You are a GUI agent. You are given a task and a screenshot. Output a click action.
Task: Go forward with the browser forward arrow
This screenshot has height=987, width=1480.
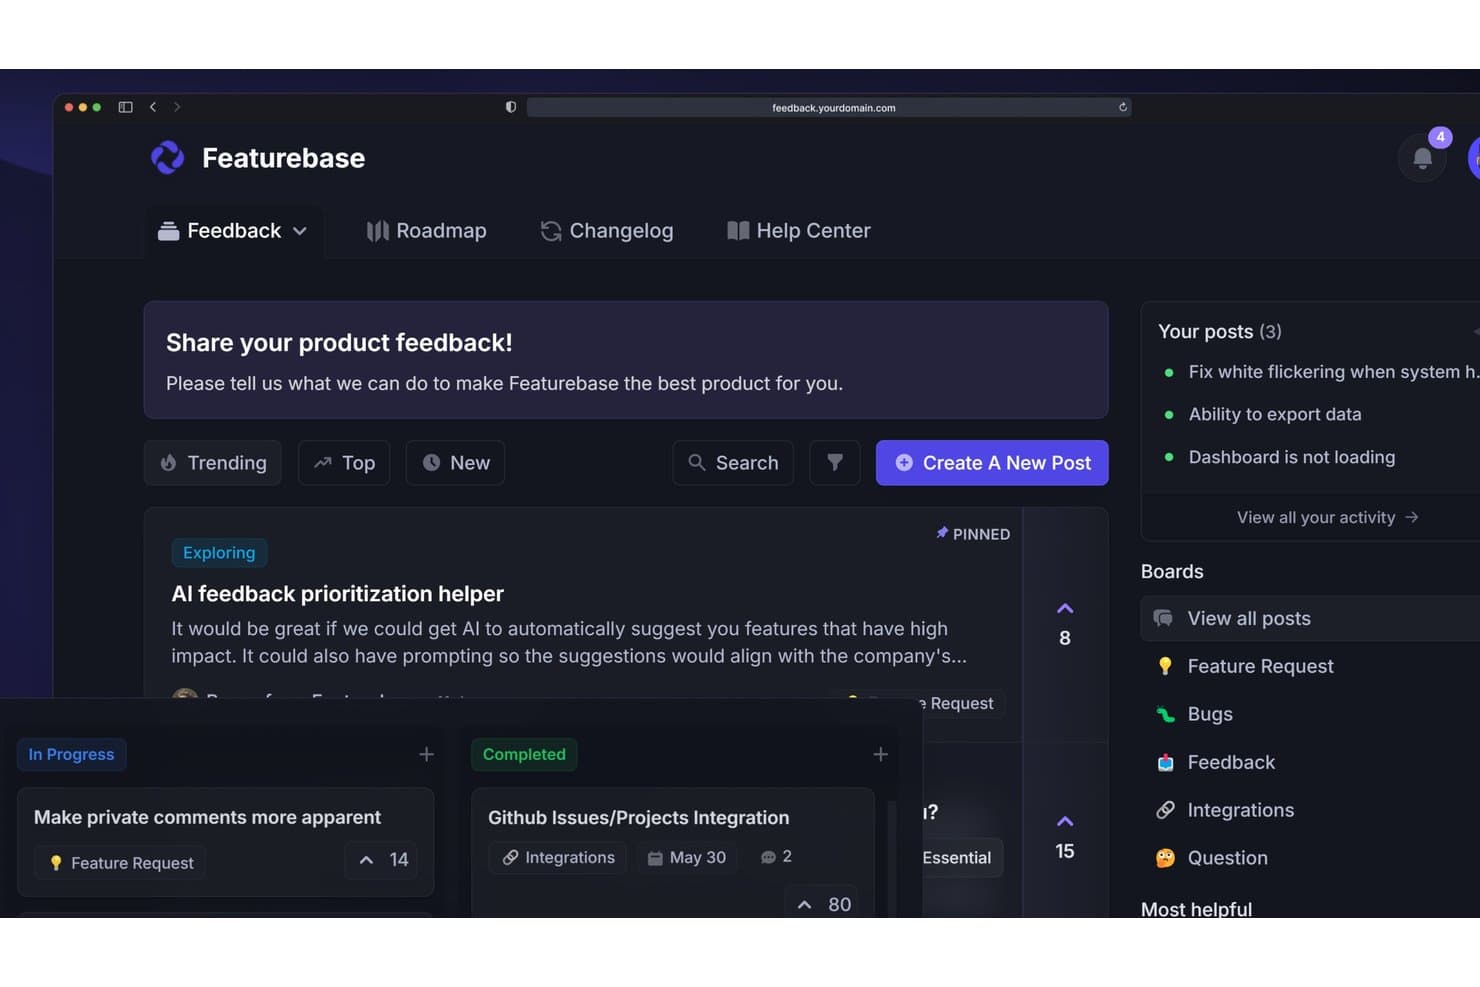(x=177, y=107)
